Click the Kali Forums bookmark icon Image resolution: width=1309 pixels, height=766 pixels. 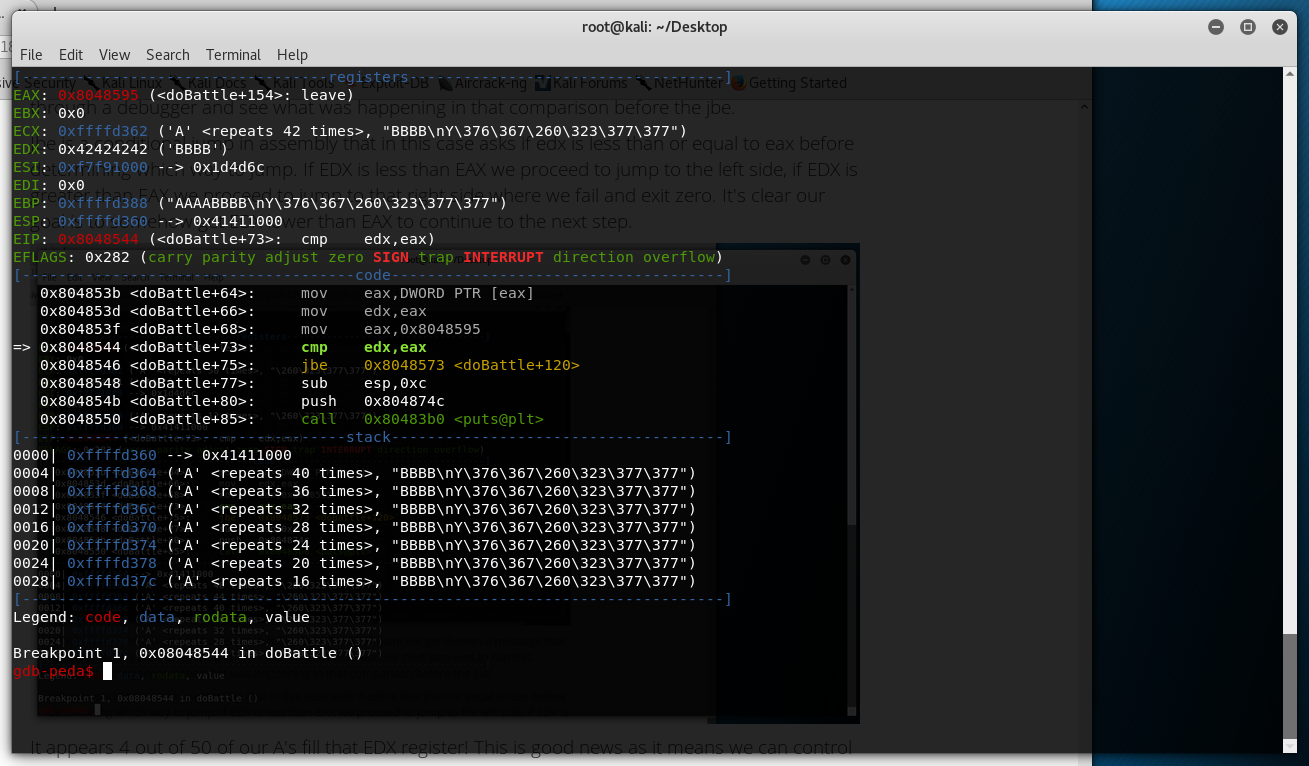(542, 83)
